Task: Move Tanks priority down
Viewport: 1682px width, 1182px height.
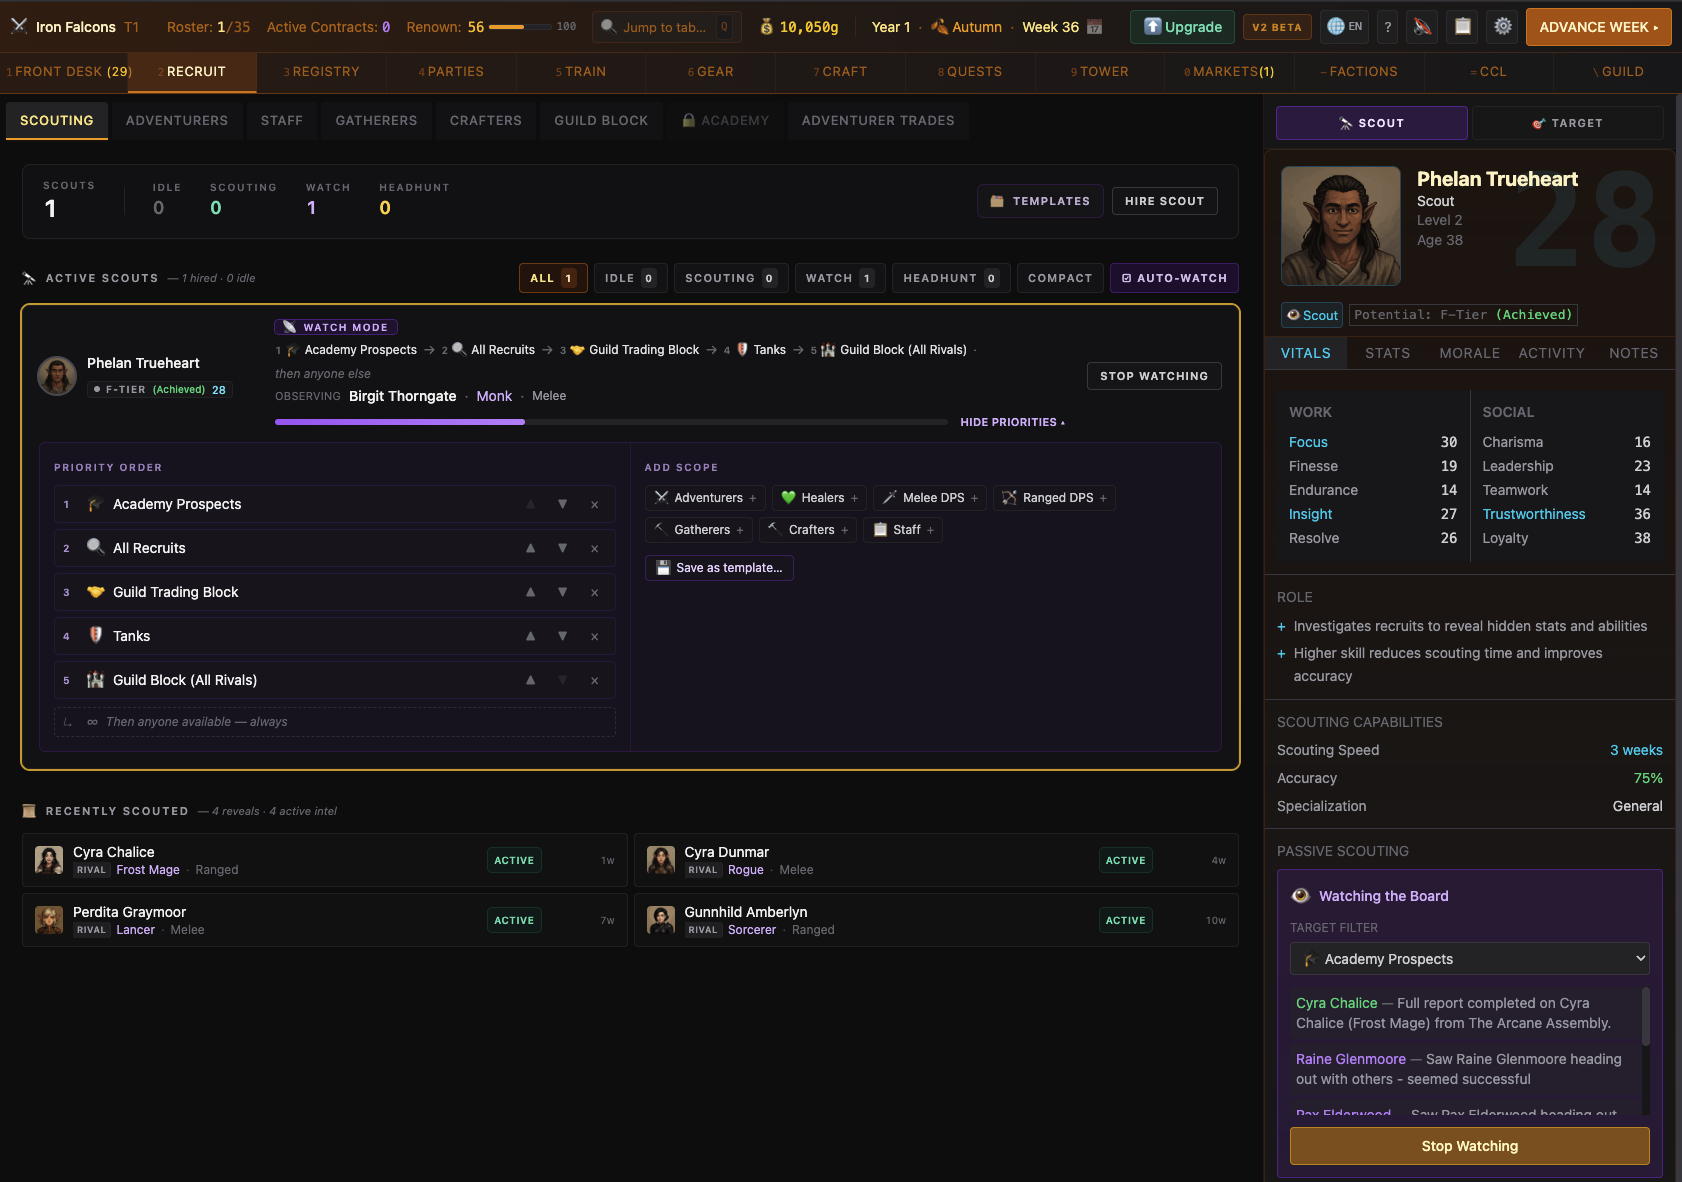Action: [562, 636]
